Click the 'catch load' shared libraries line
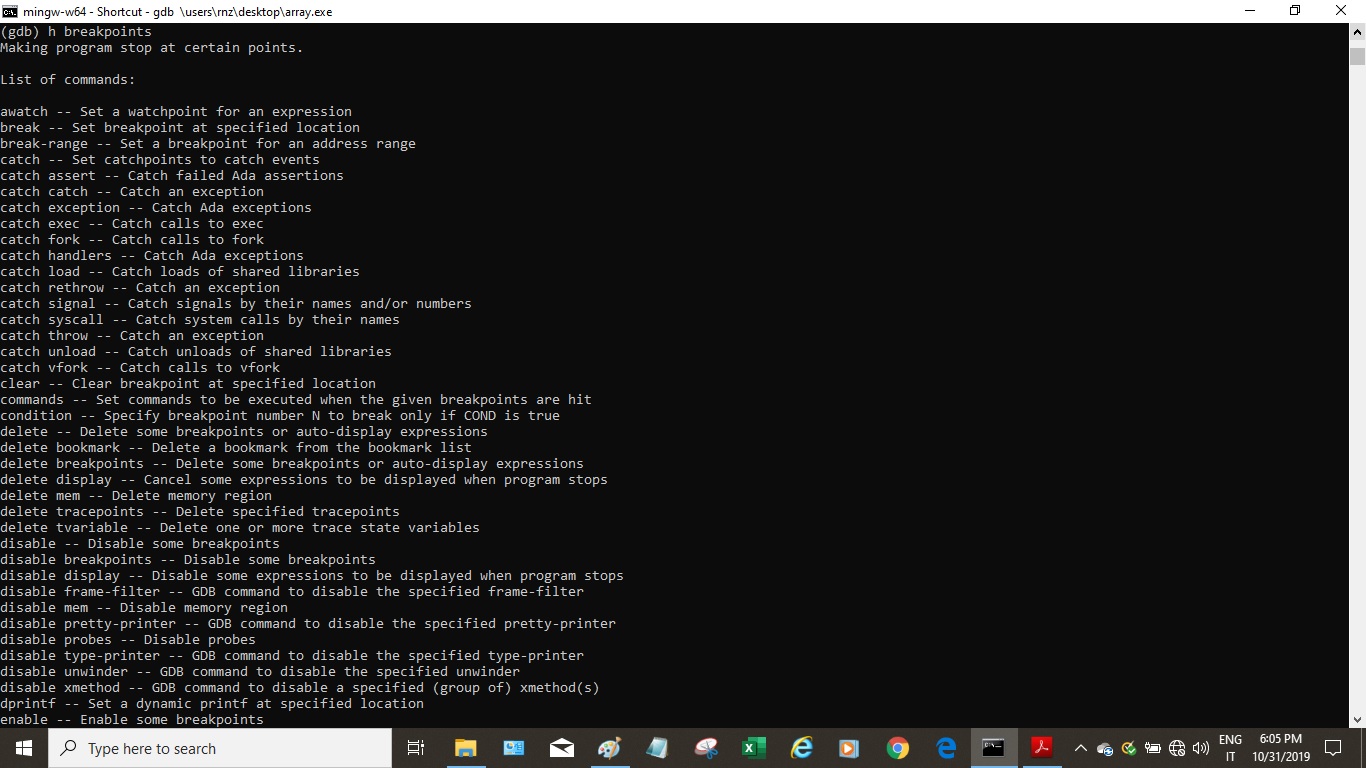The height and width of the screenshot is (768, 1366). pyautogui.click(x=180, y=272)
